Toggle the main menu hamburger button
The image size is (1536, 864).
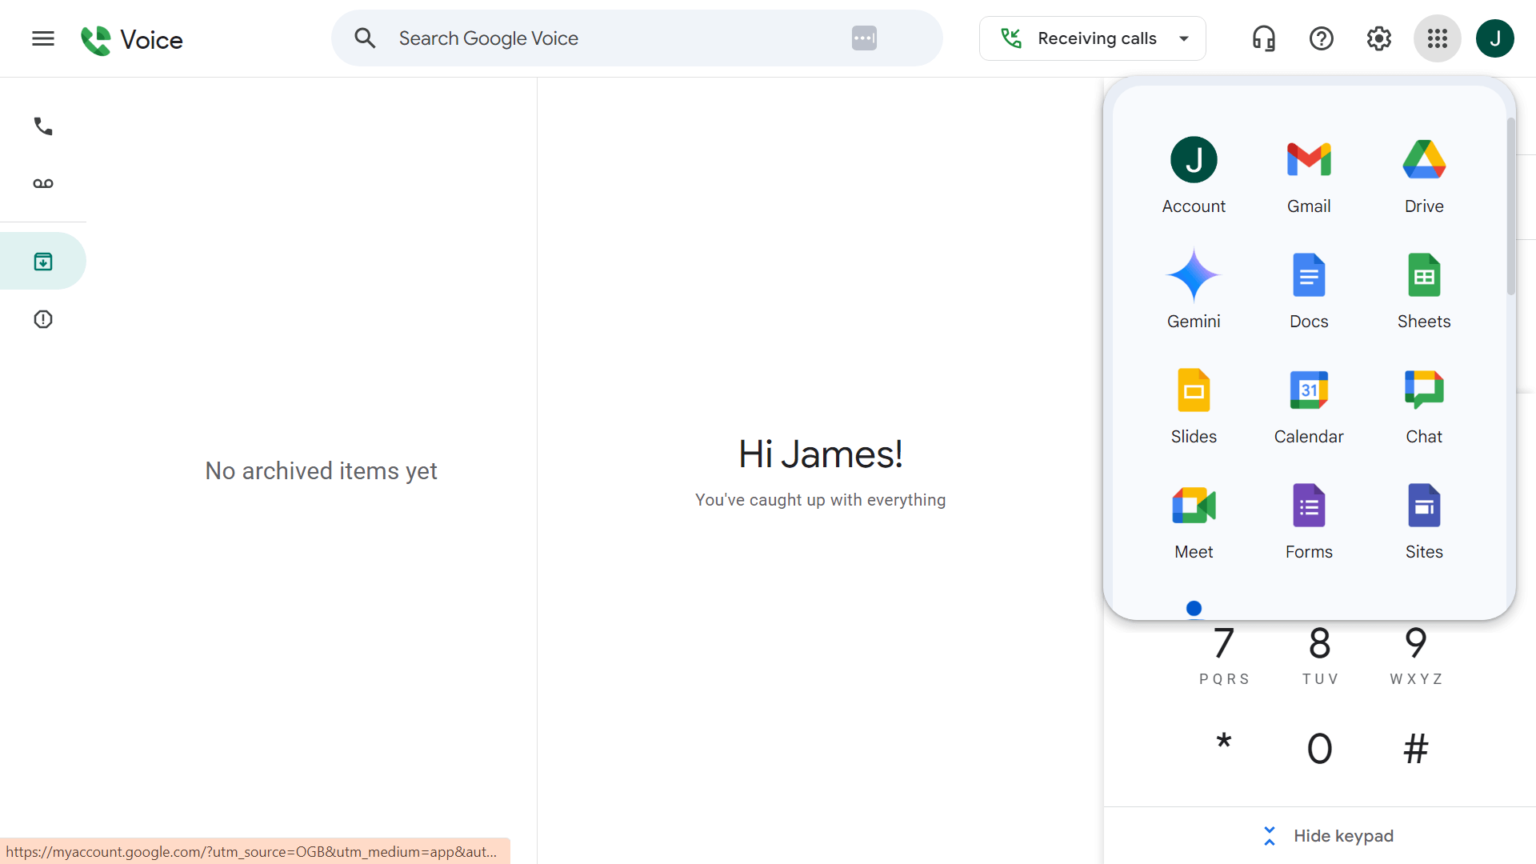click(43, 39)
